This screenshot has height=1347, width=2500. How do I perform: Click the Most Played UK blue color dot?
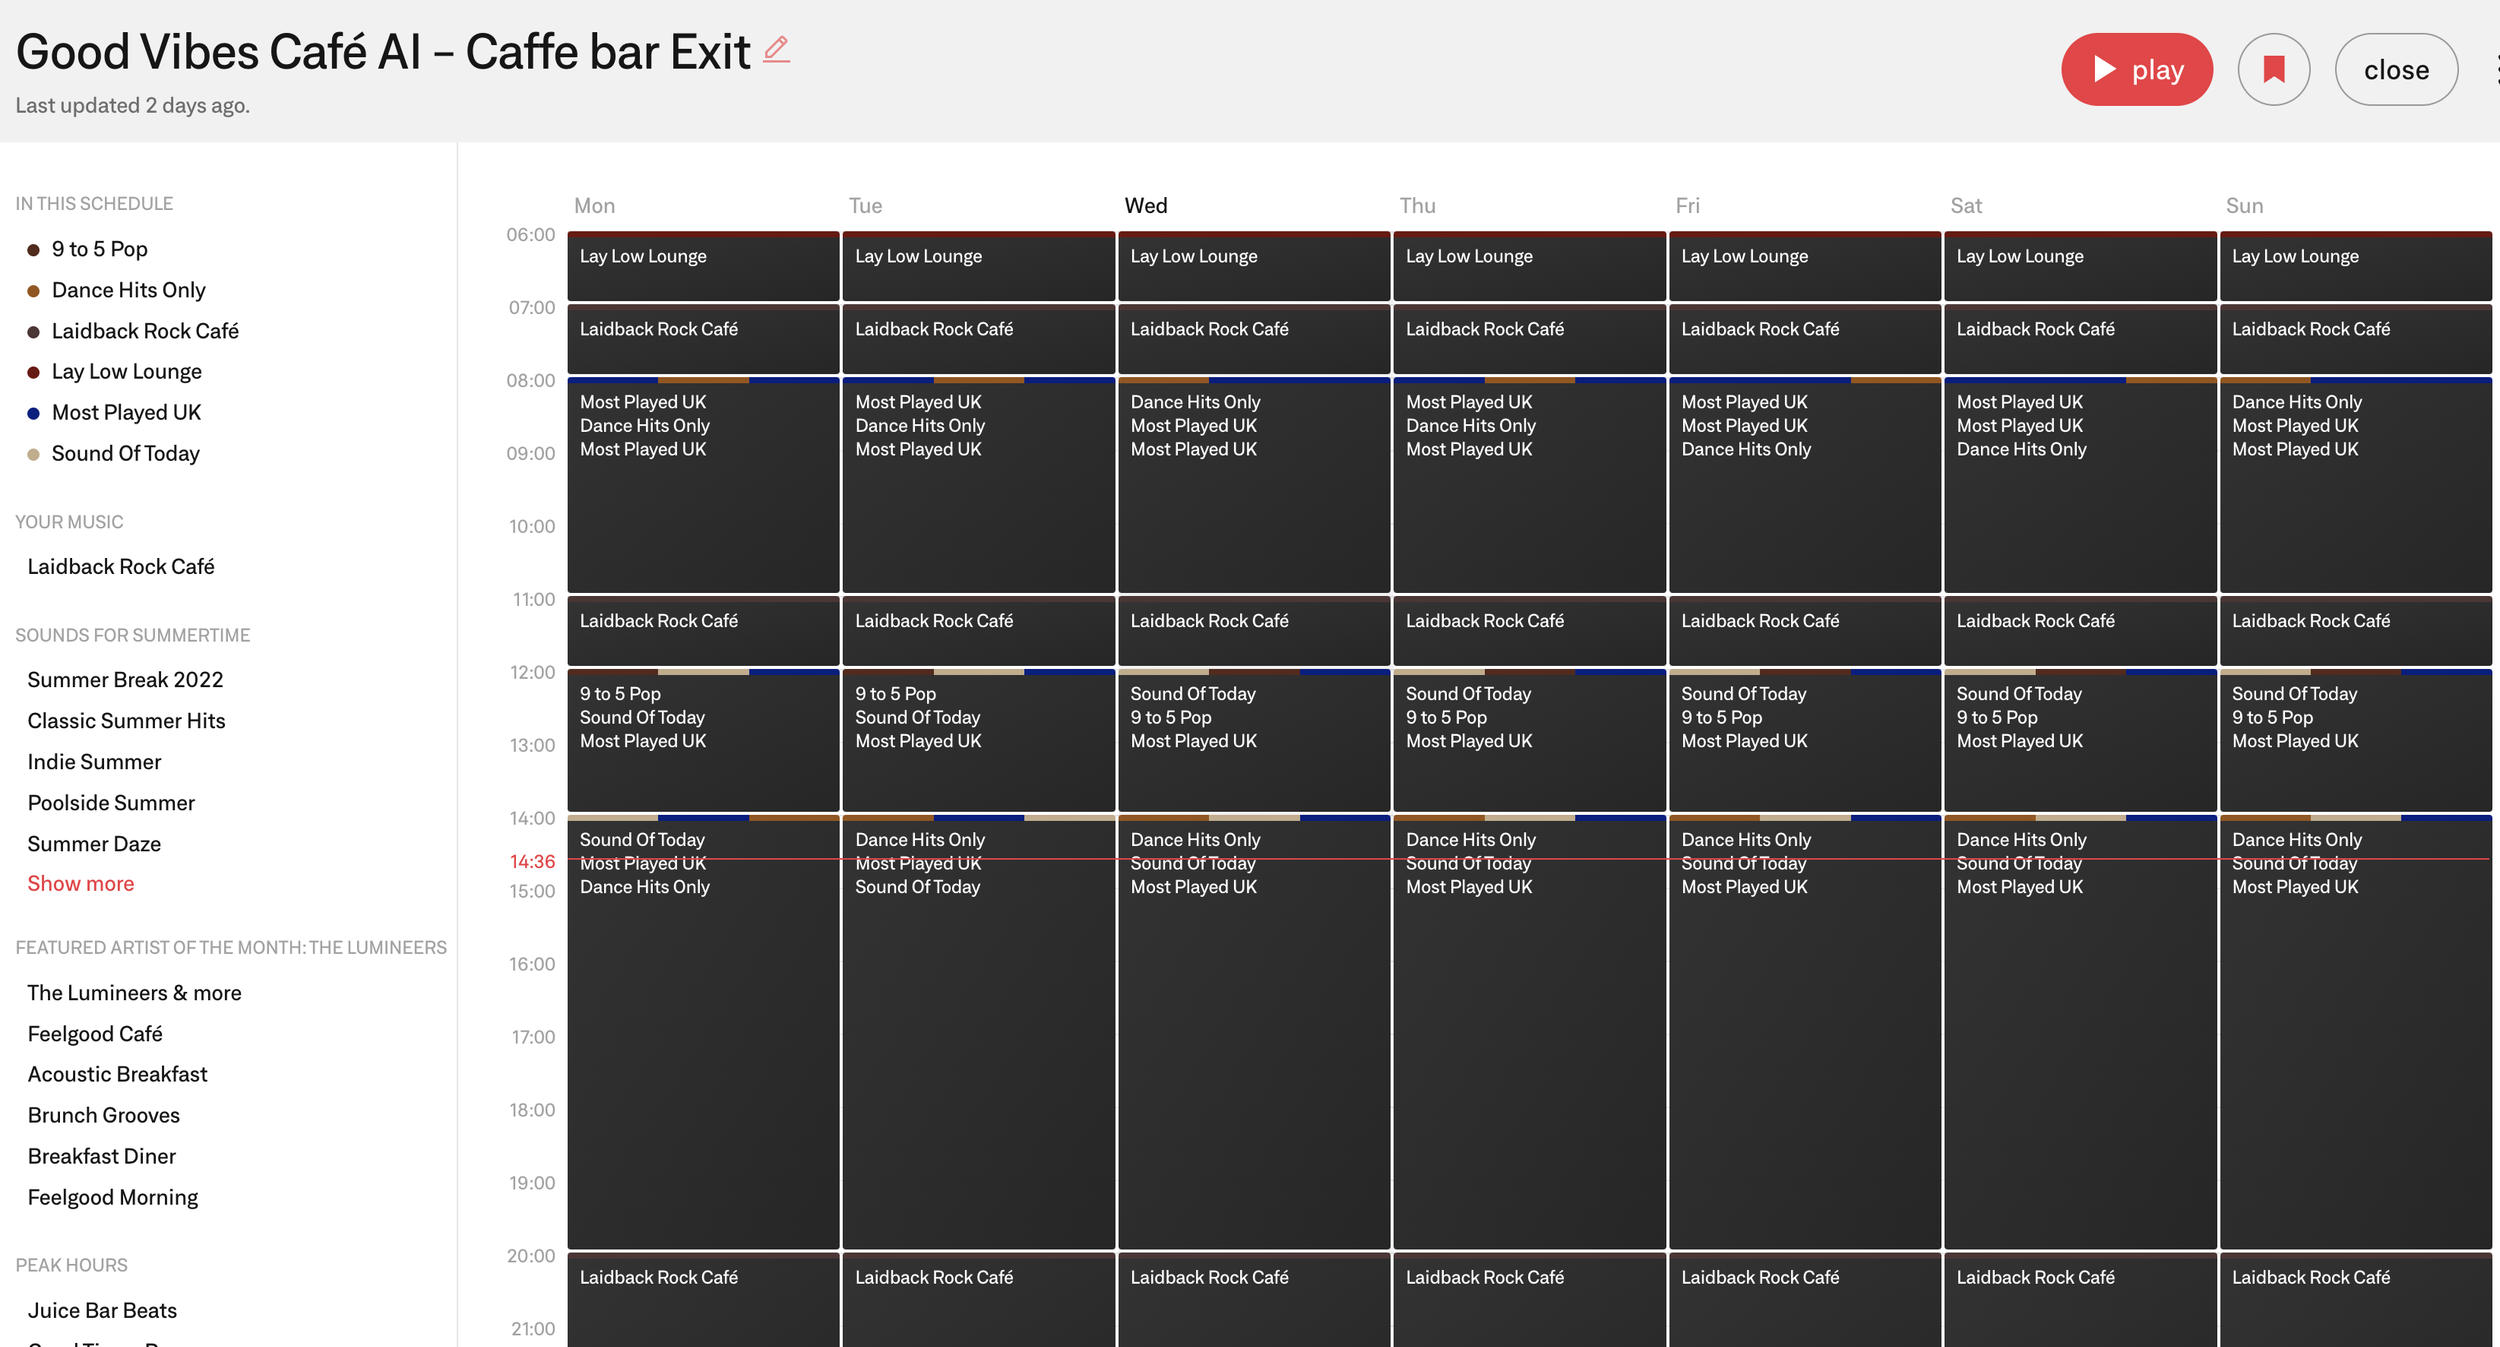(33, 413)
